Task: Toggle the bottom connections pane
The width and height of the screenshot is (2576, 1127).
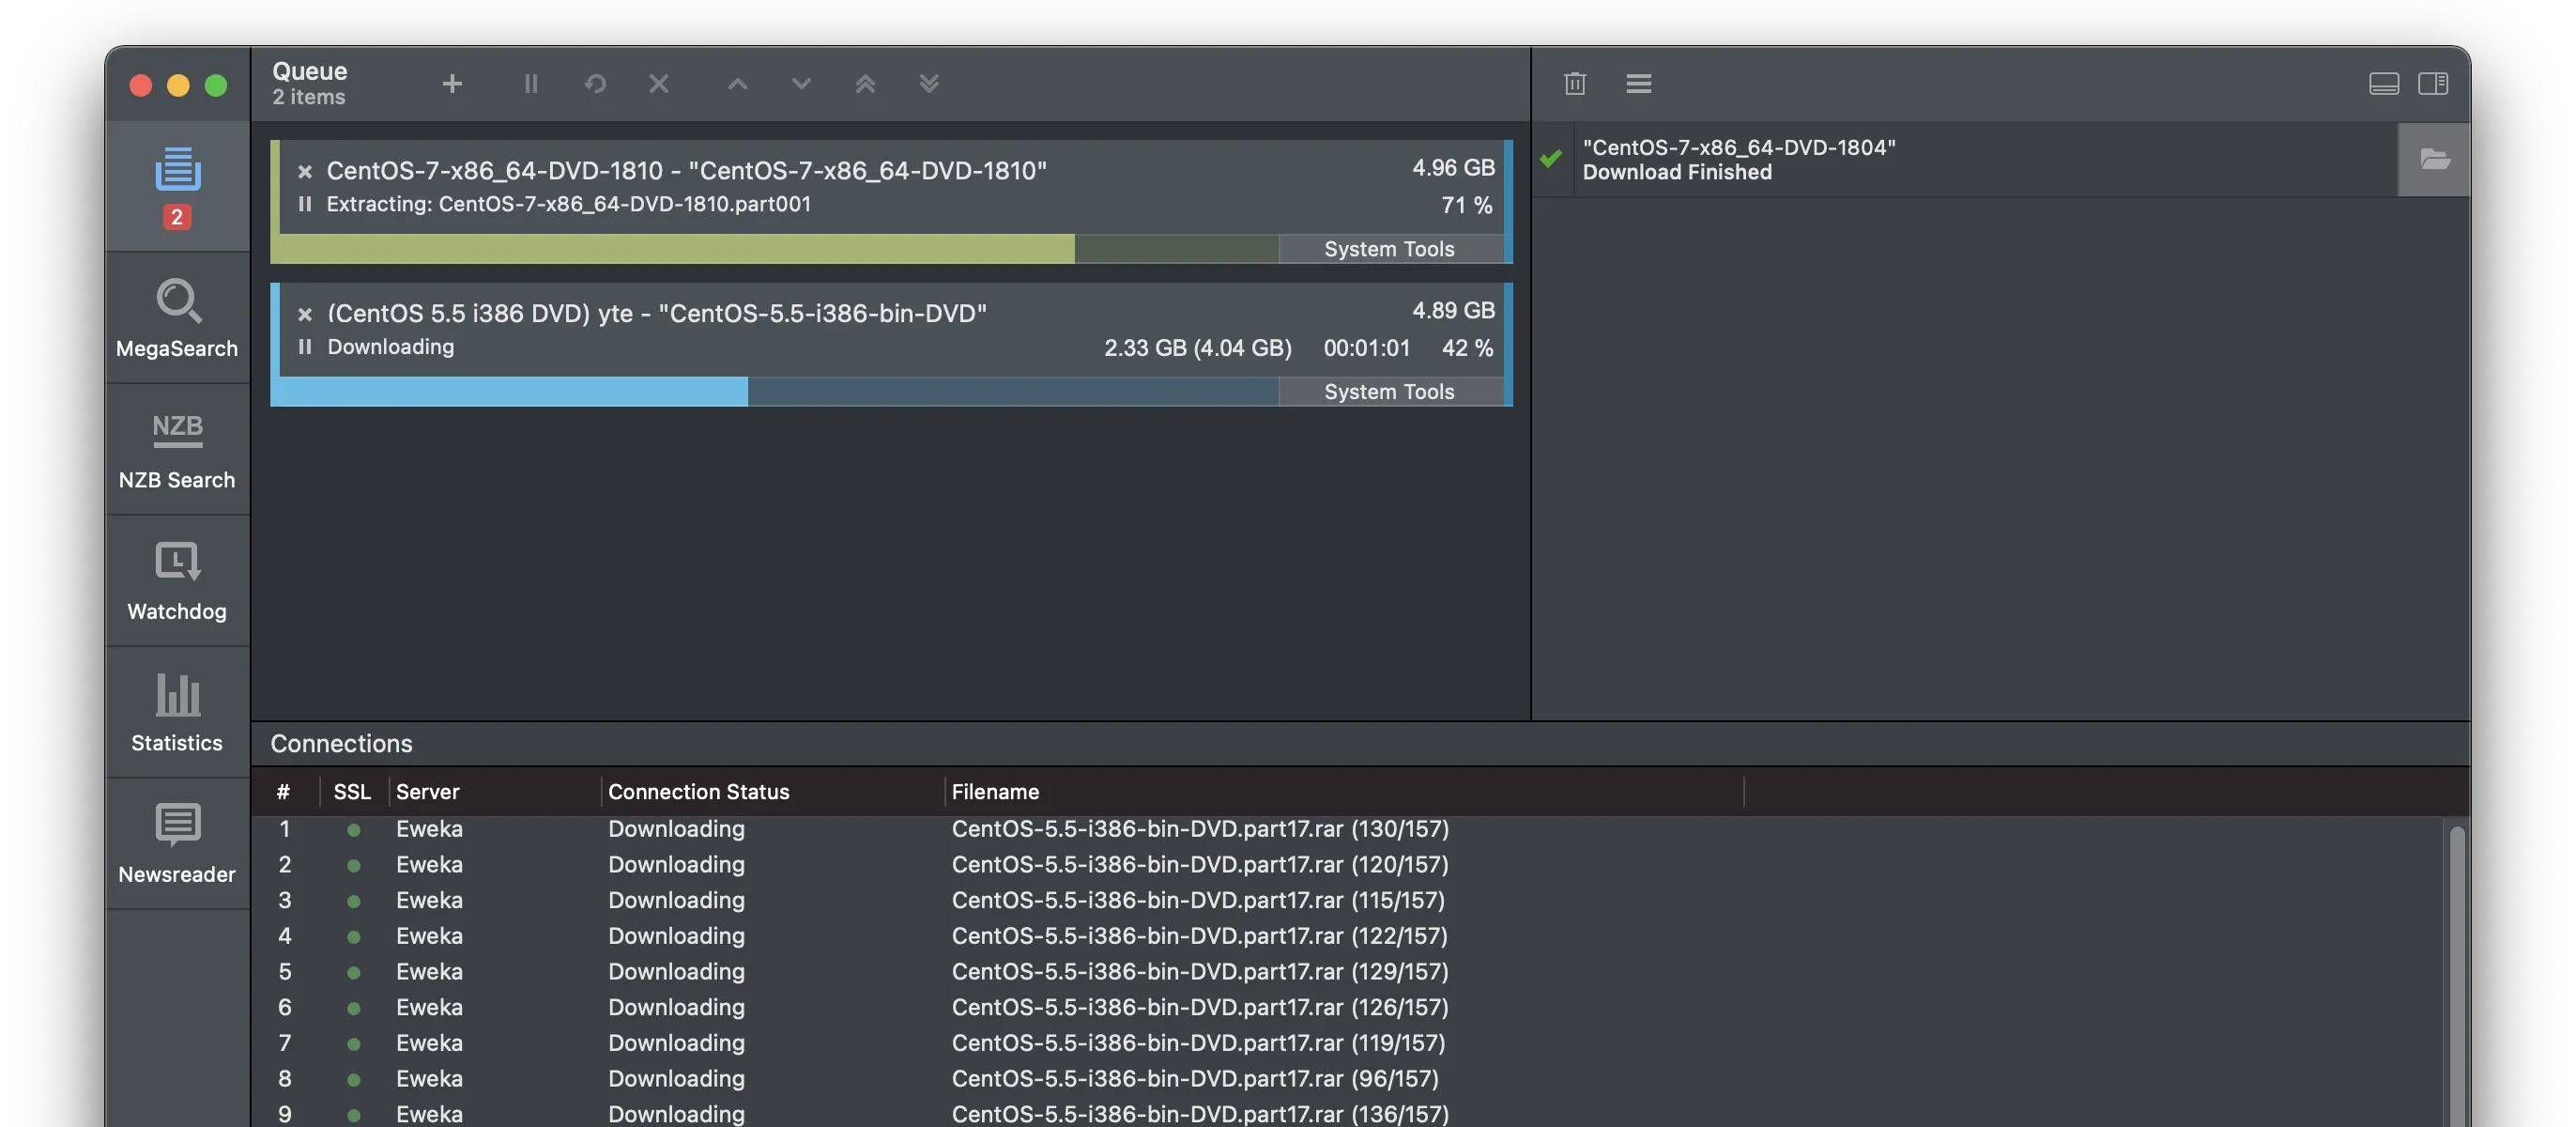Action: (2384, 84)
